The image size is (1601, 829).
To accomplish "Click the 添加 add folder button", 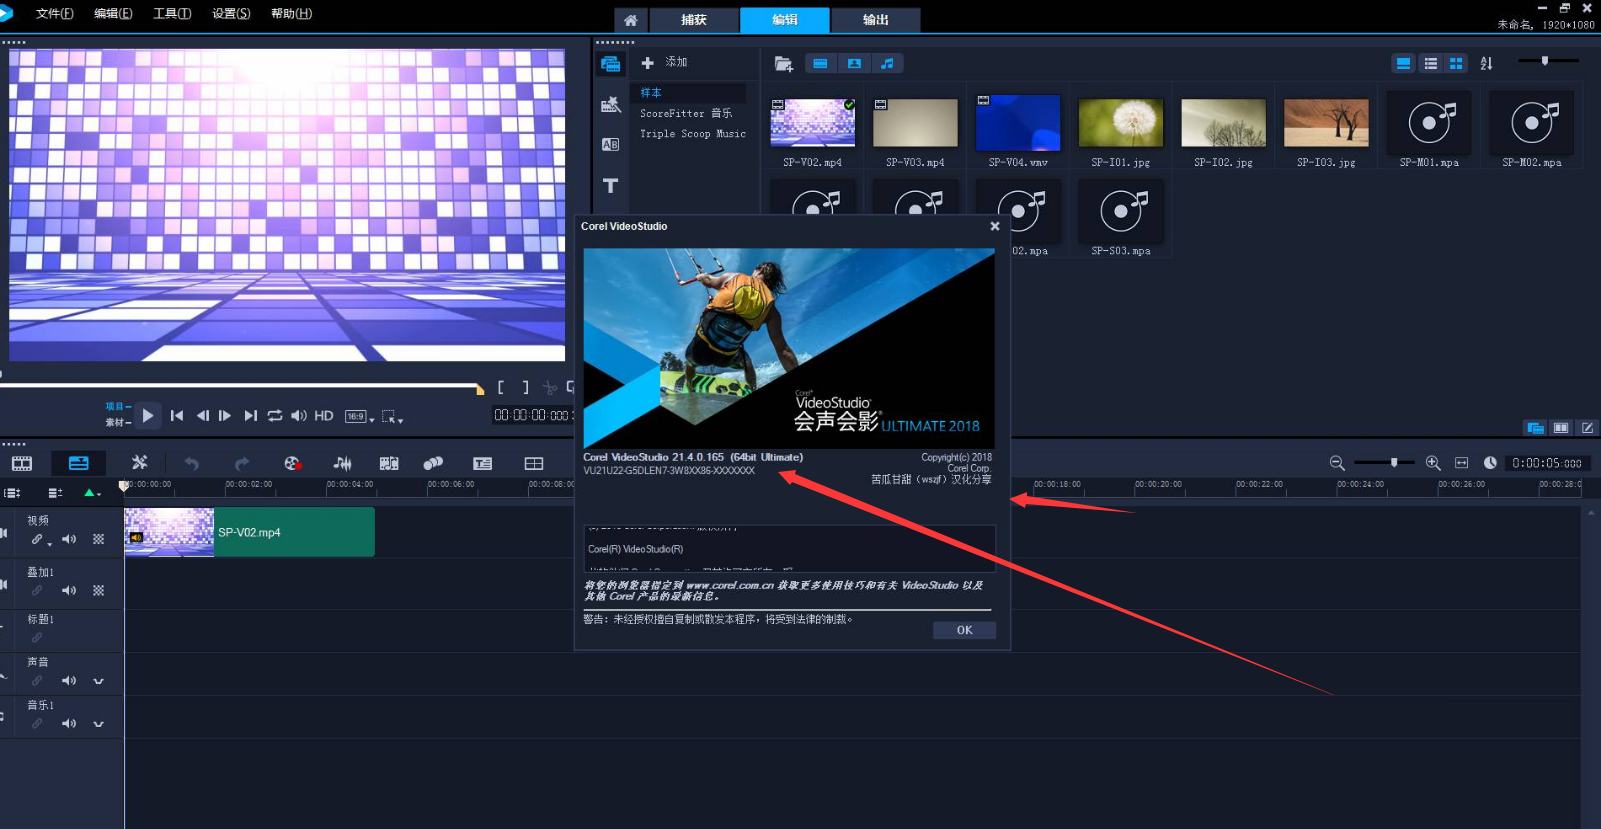I will tap(664, 62).
